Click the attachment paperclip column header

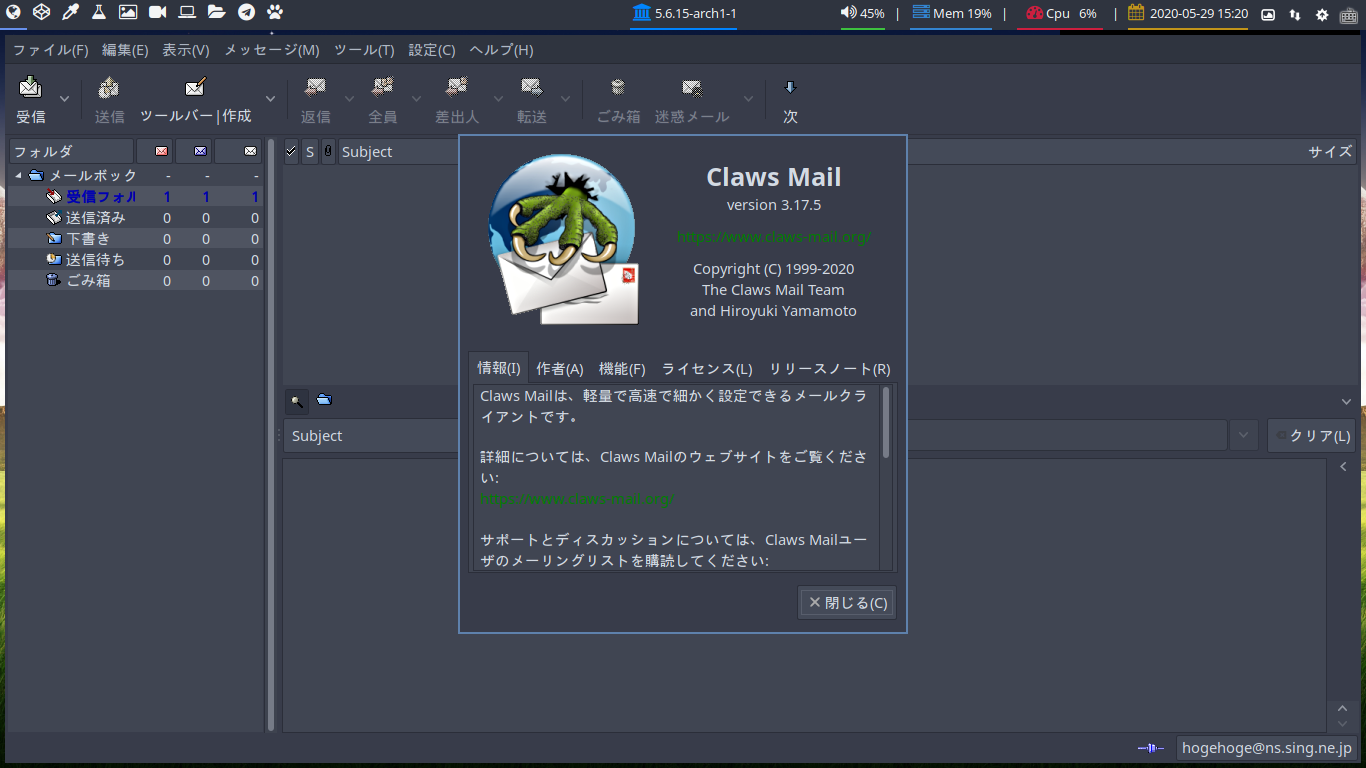tap(328, 151)
